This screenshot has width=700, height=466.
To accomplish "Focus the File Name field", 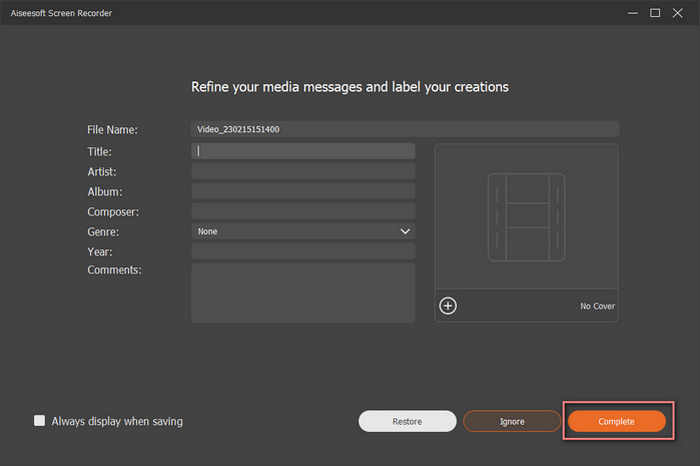I will (x=405, y=129).
